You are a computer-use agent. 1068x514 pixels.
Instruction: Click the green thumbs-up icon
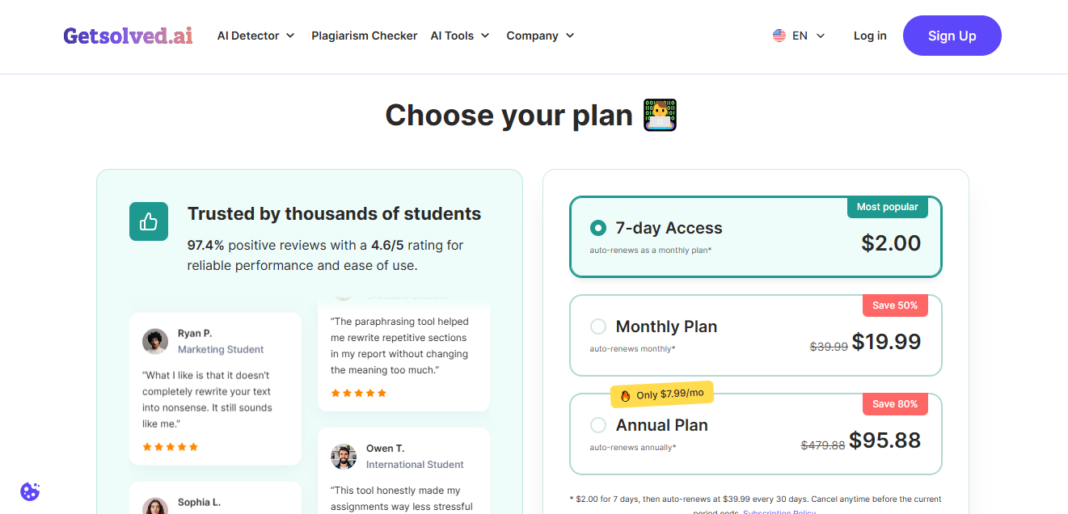point(148,221)
